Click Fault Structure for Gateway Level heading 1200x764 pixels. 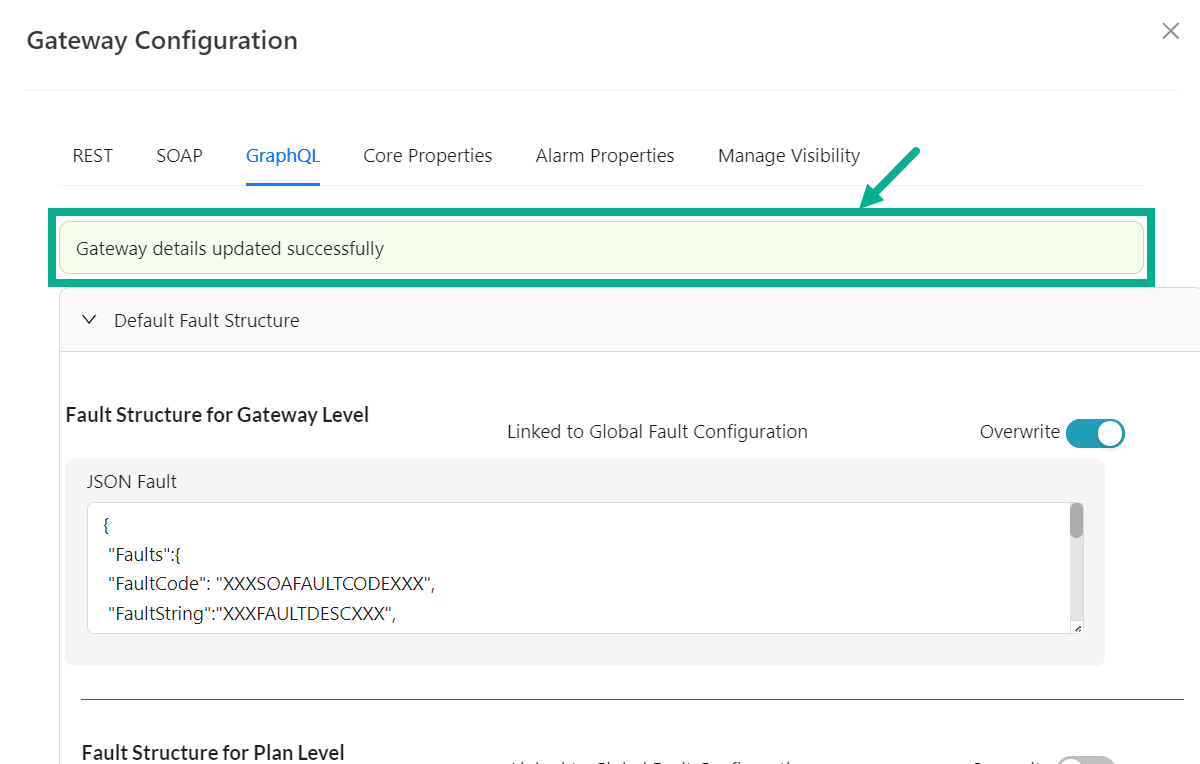(x=217, y=415)
